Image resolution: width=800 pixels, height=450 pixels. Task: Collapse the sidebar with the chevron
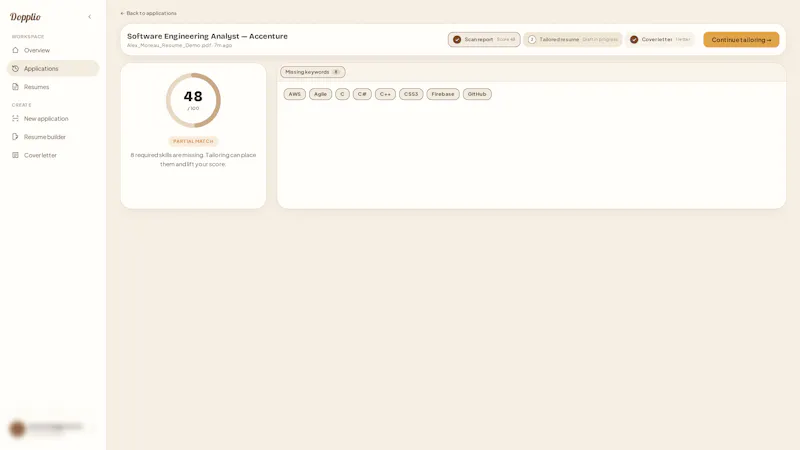coord(90,17)
